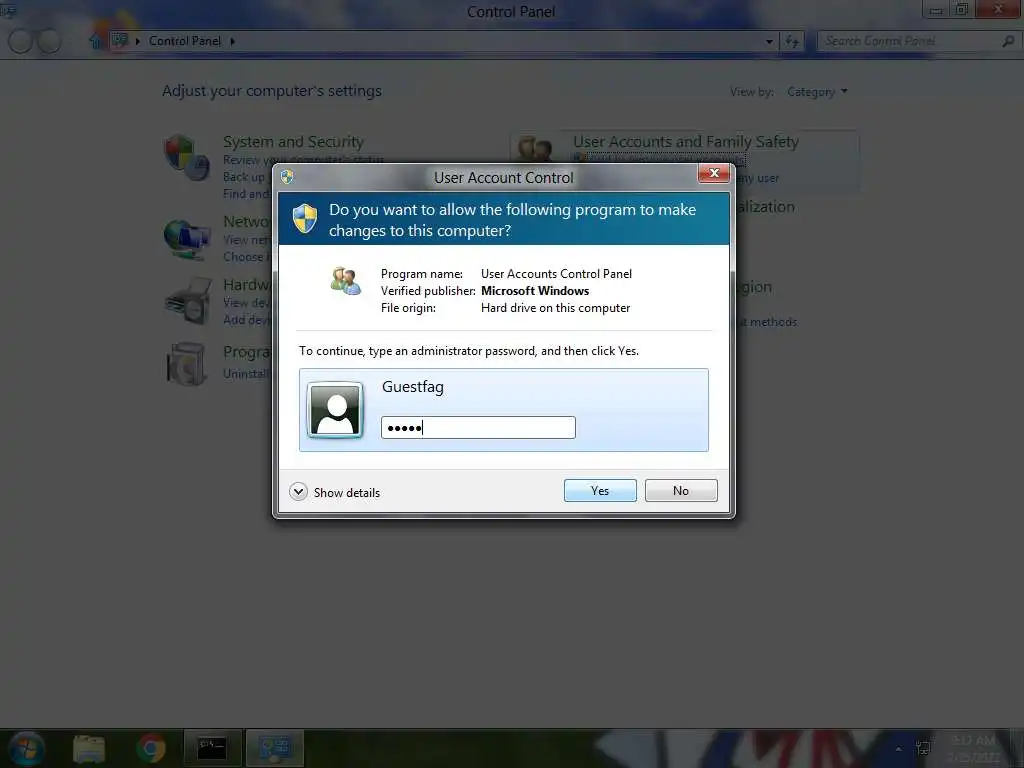Click the Network and Internet globe icon
The image size is (1024, 768).
(187, 239)
